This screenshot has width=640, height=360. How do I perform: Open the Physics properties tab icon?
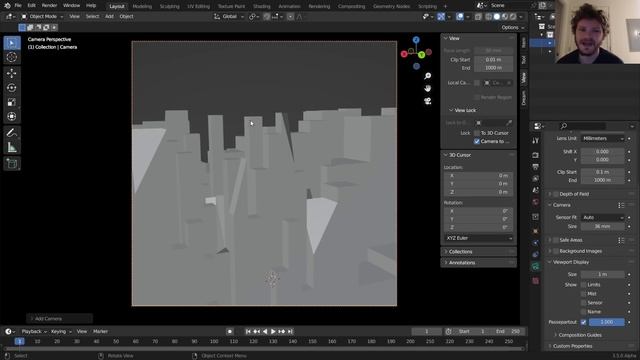[536, 242]
